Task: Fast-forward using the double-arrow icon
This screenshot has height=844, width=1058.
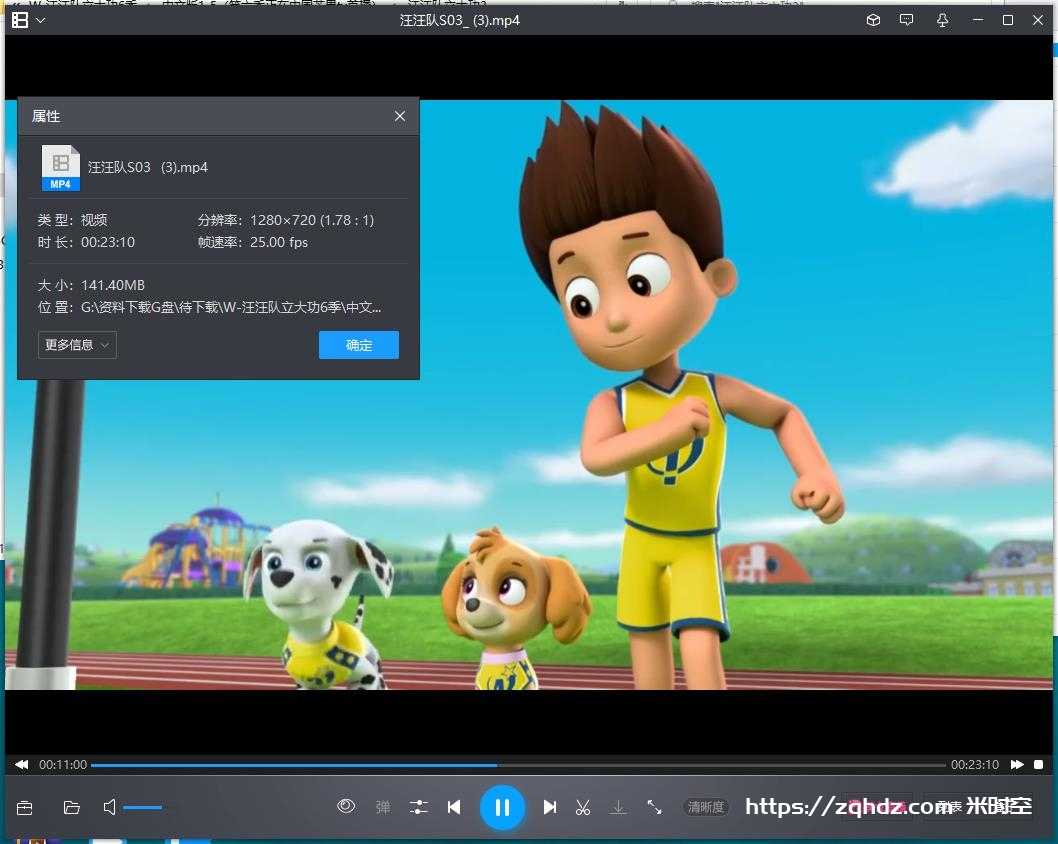Action: [1017, 764]
